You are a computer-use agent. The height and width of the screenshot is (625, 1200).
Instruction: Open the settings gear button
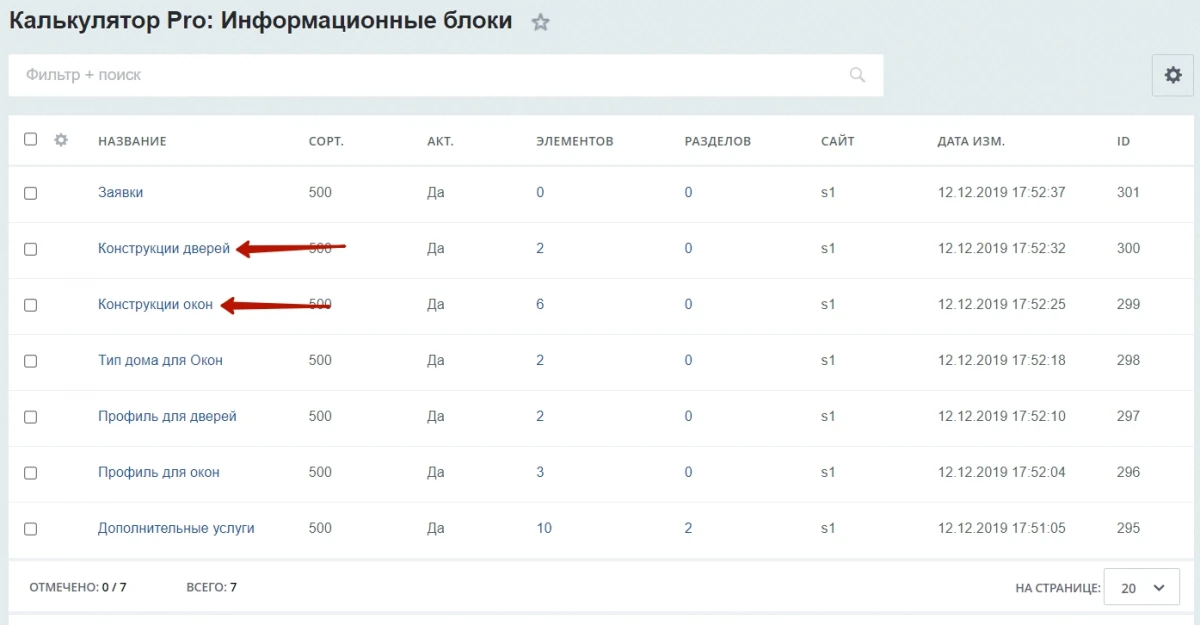(x=1173, y=75)
